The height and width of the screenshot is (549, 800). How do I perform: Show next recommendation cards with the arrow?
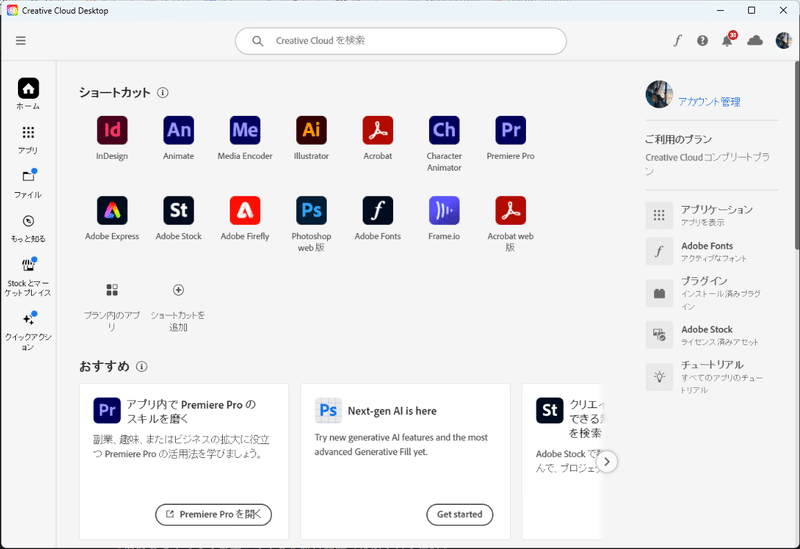(607, 462)
